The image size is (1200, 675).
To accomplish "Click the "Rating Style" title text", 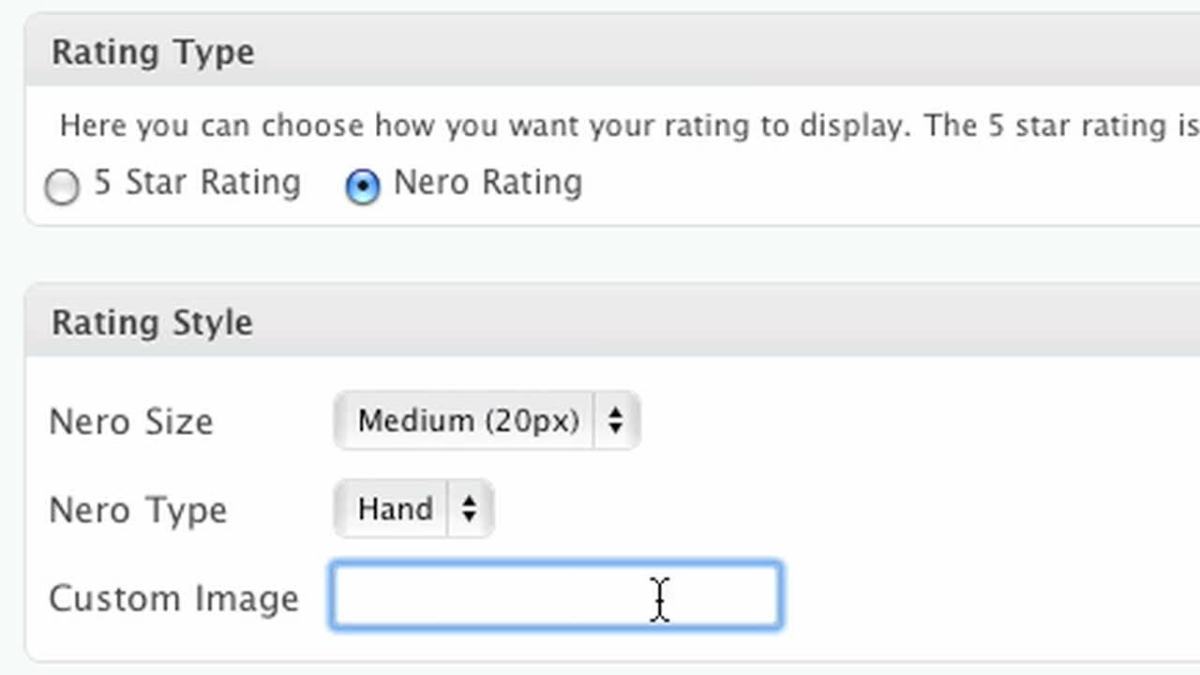I will pyautogui.click(x=152, y=323).
